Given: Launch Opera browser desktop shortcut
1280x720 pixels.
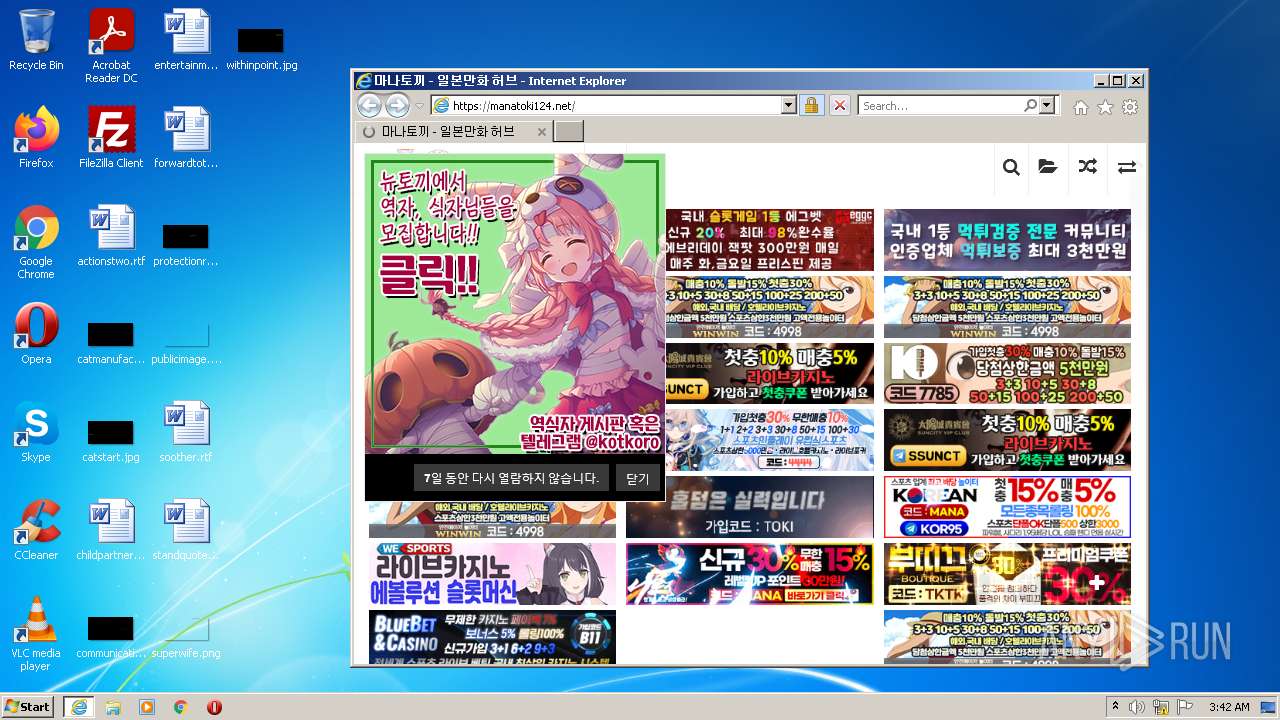Looking at the screenshot, I should [x=36, y=334].
